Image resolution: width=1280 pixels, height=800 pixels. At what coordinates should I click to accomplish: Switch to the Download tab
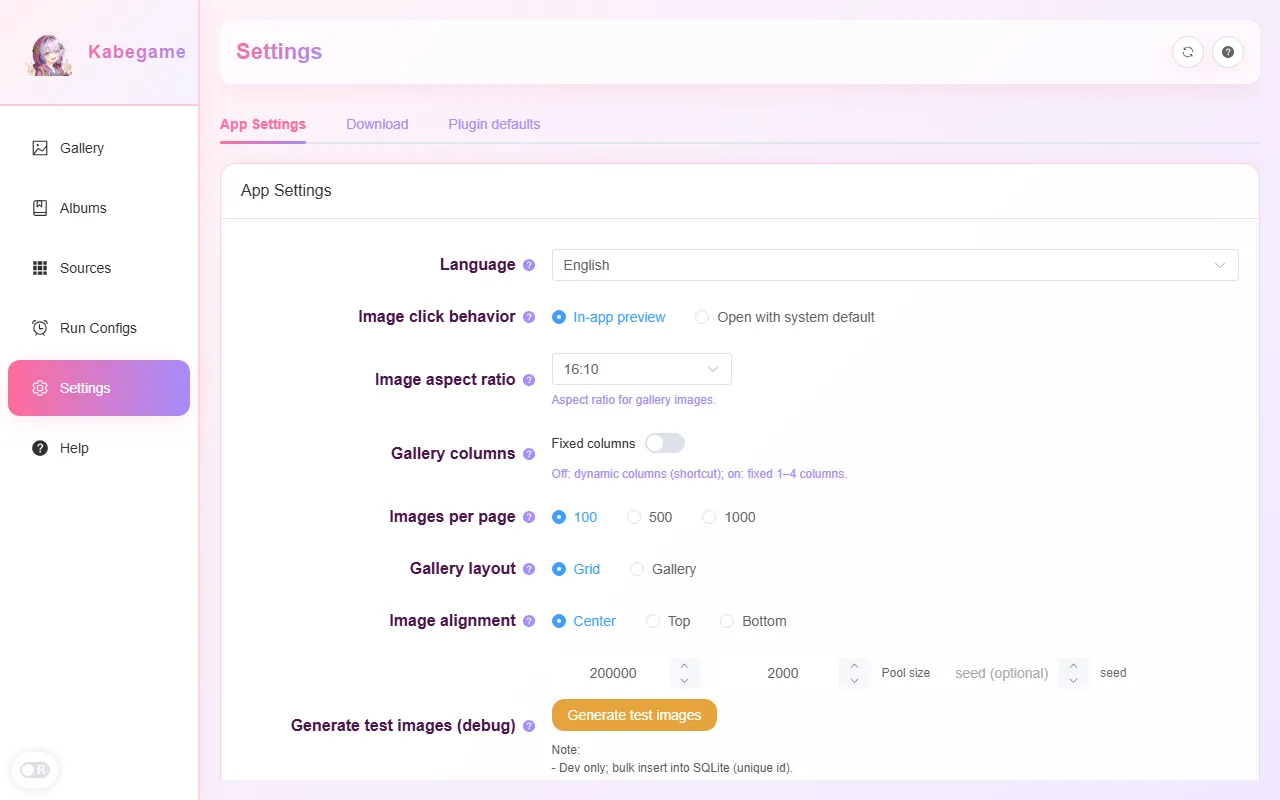tap(377, 124)
